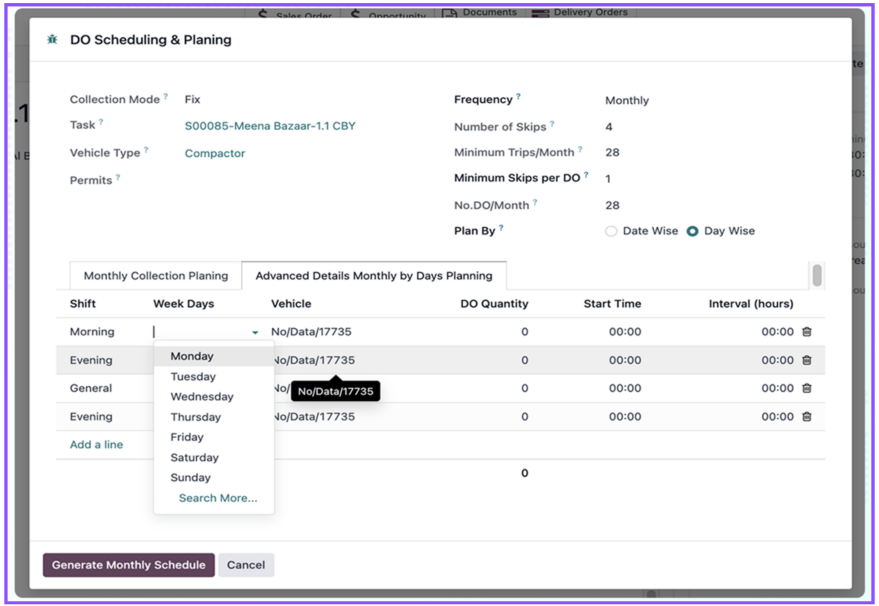Click the help icon beside Collection Mode
This screenshot has width=879, height=606.
pyautogui.click(x=165, y=98)
